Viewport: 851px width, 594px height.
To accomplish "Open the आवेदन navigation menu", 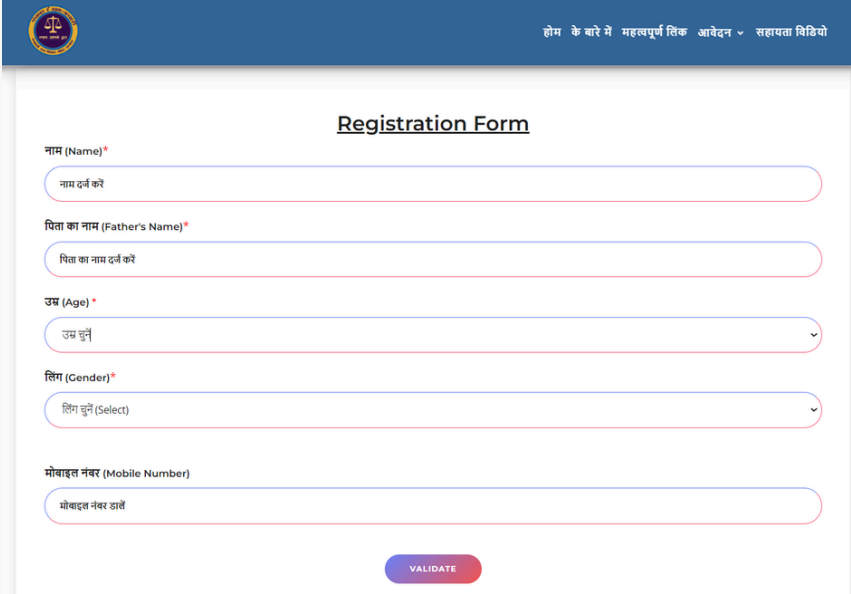I will pos(714,32).
